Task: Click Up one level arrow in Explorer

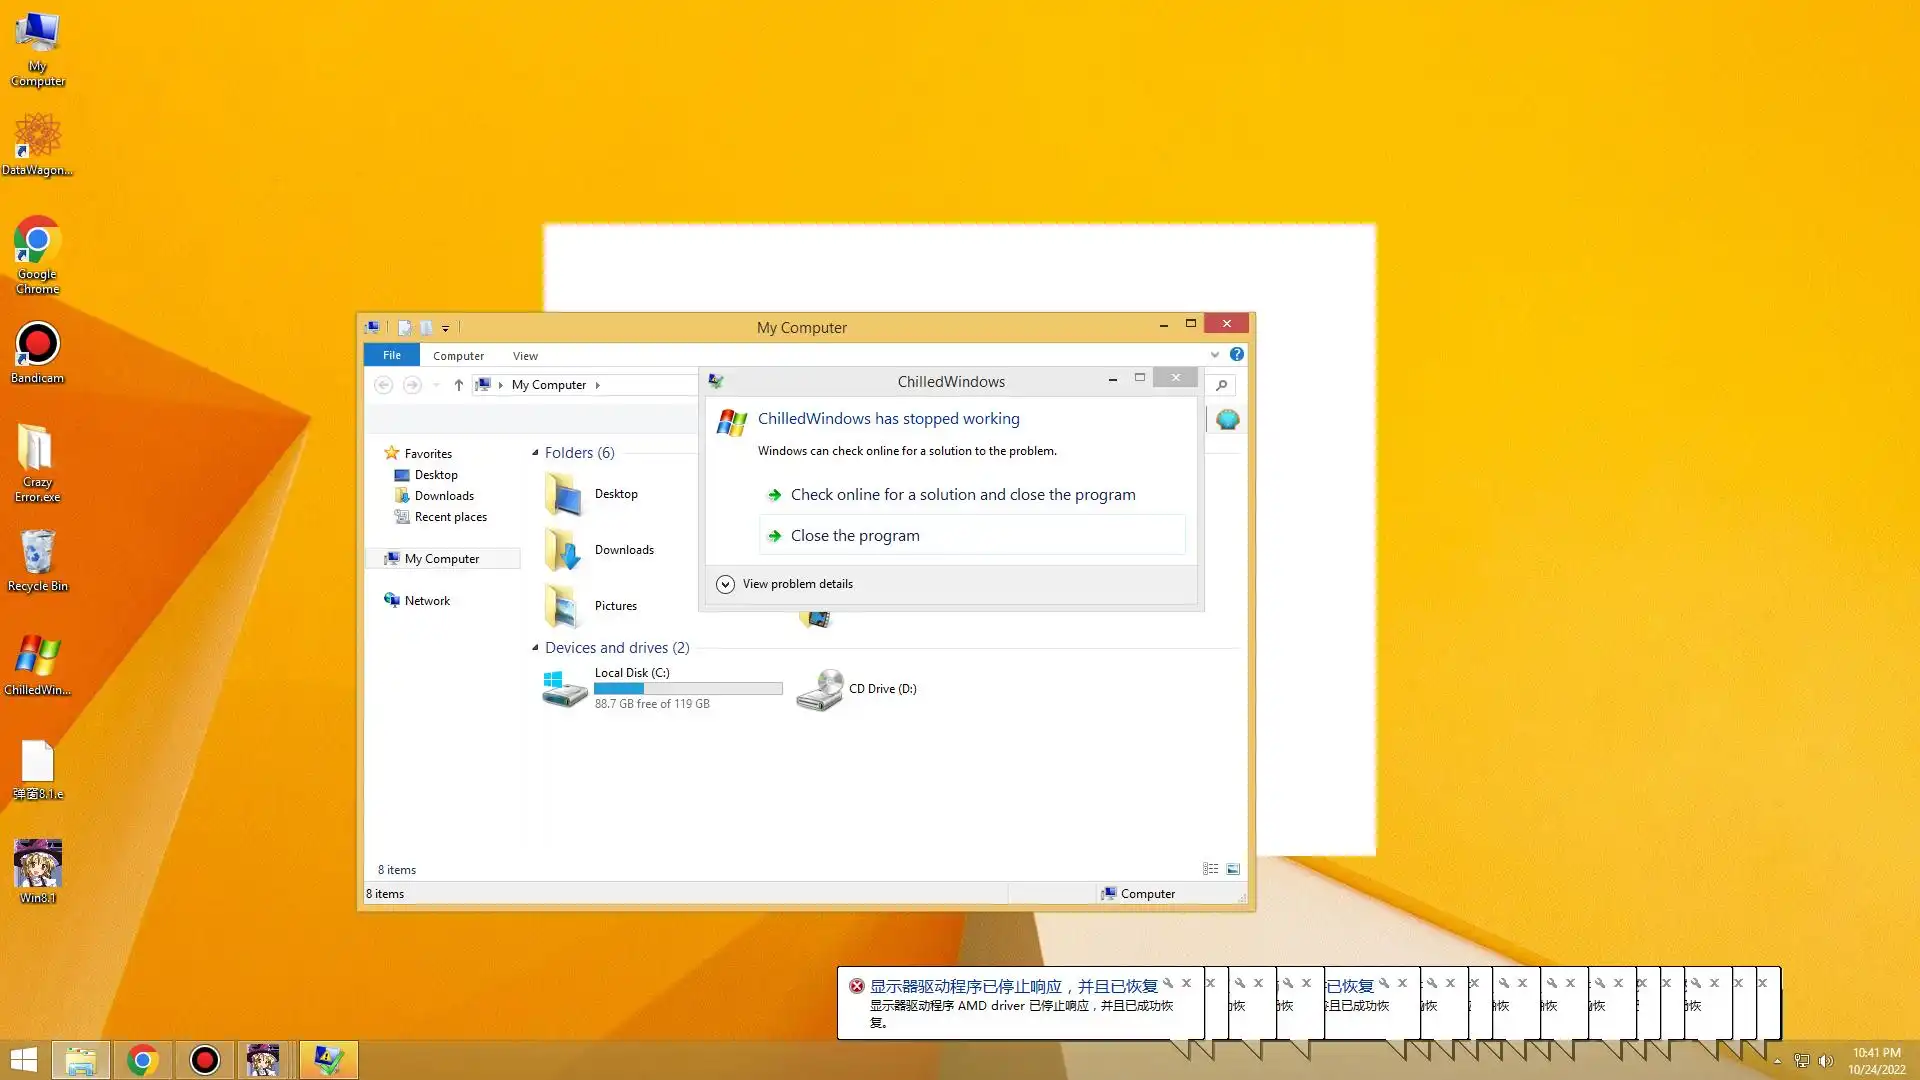Action: click(x=458, y=385)
